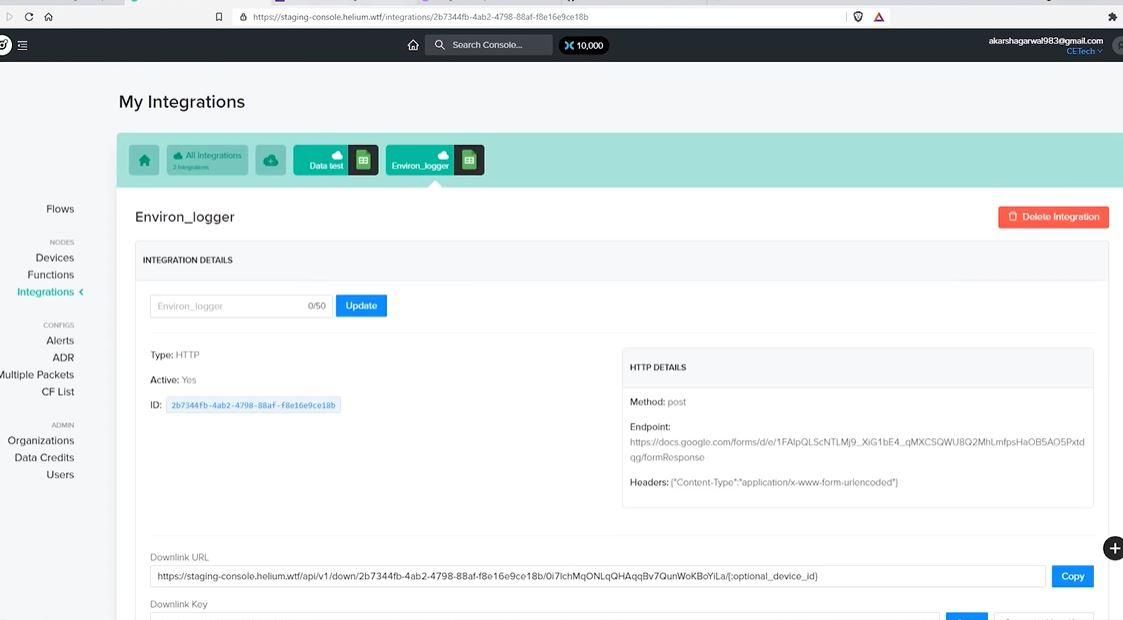Click the Environ_logger name input field
Screen dimensions: 1123x620
[241, 306]
